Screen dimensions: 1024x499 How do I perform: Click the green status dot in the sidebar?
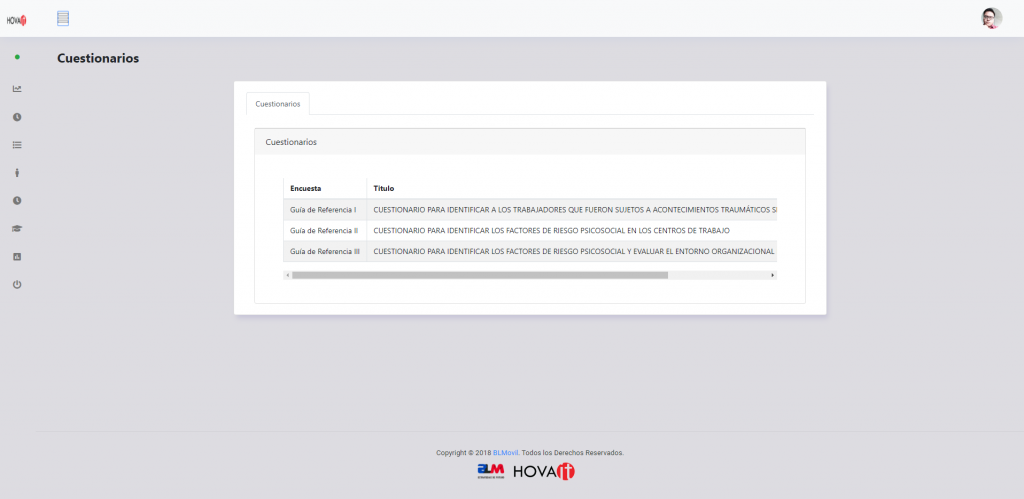(17, 57)
